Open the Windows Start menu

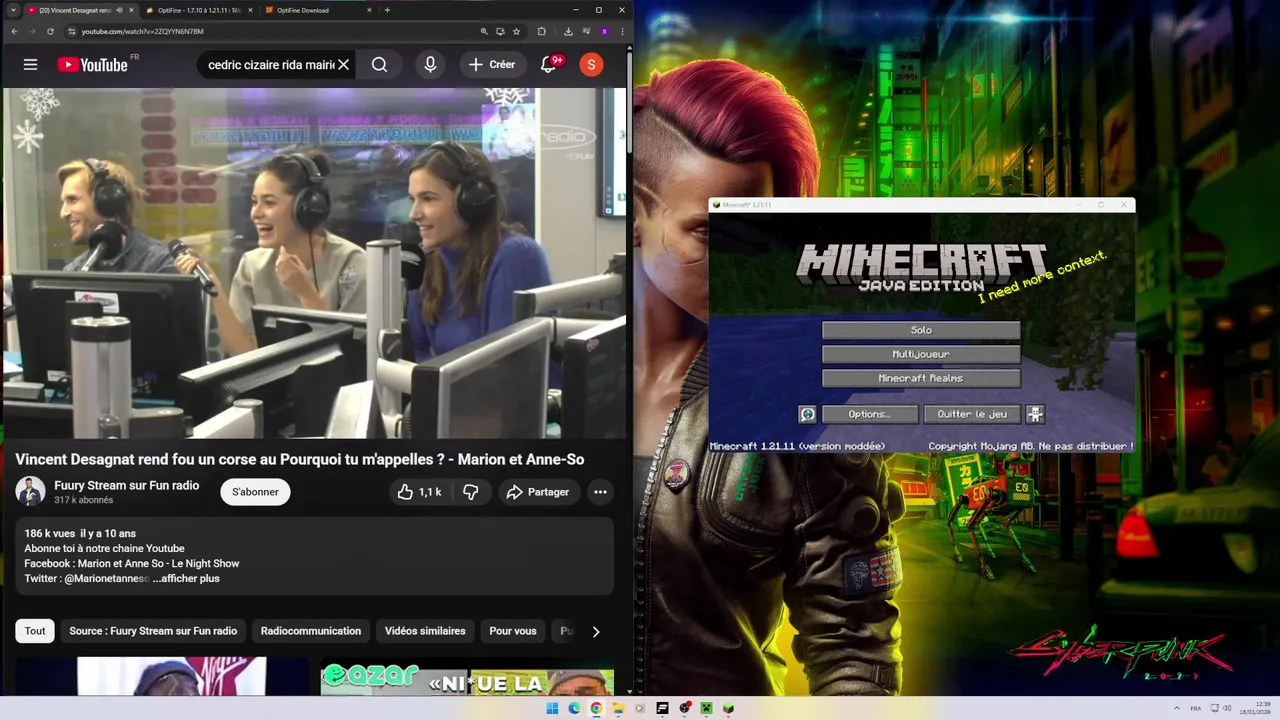point(552,708)
